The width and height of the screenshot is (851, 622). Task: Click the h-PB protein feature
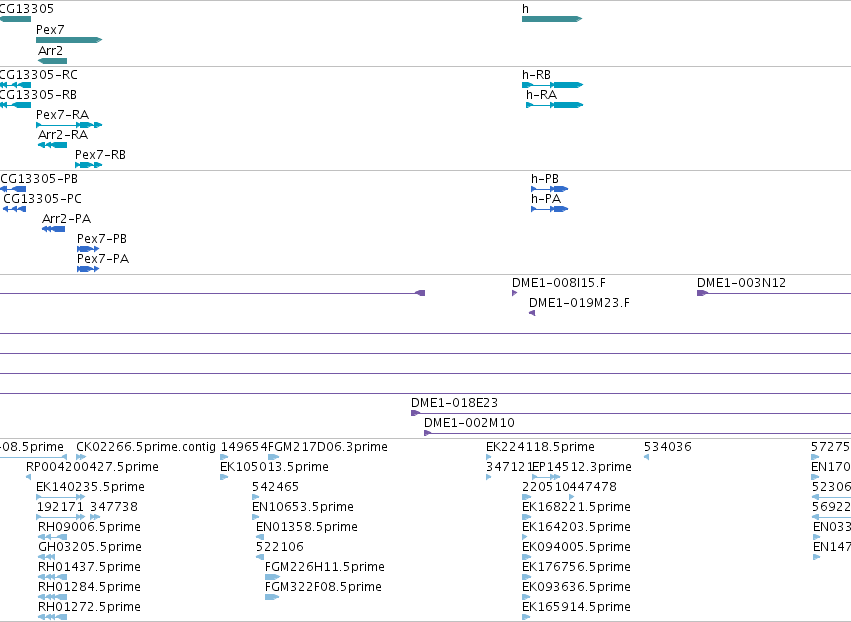tap(549, 189)
